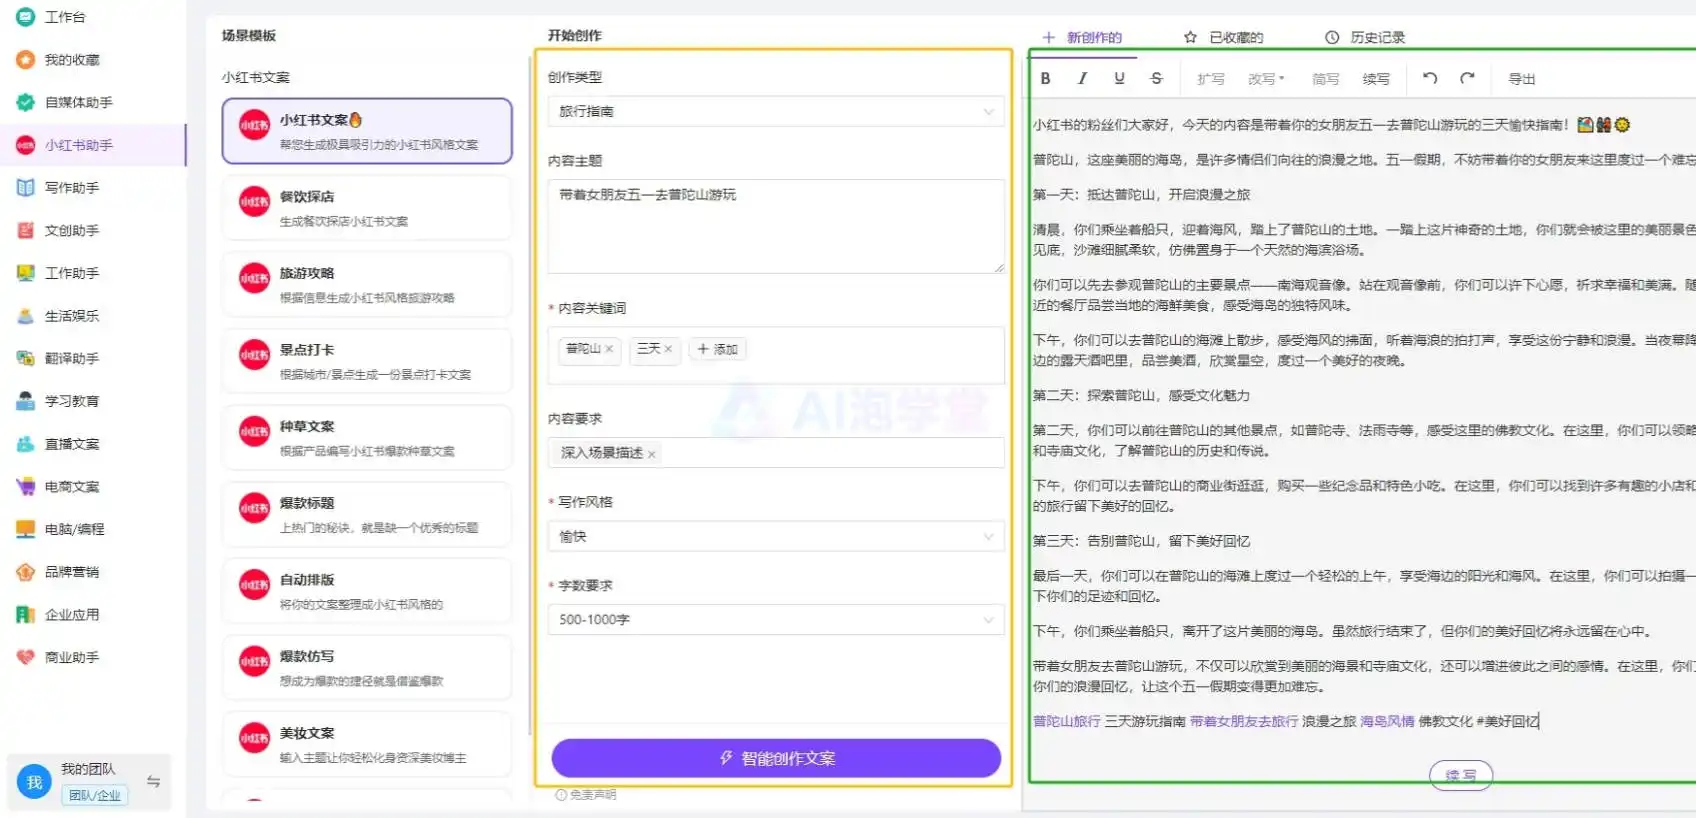Viewport: 1696px width, 818px height.
Task: Select the 美妆文案 template
Action: 367,745
